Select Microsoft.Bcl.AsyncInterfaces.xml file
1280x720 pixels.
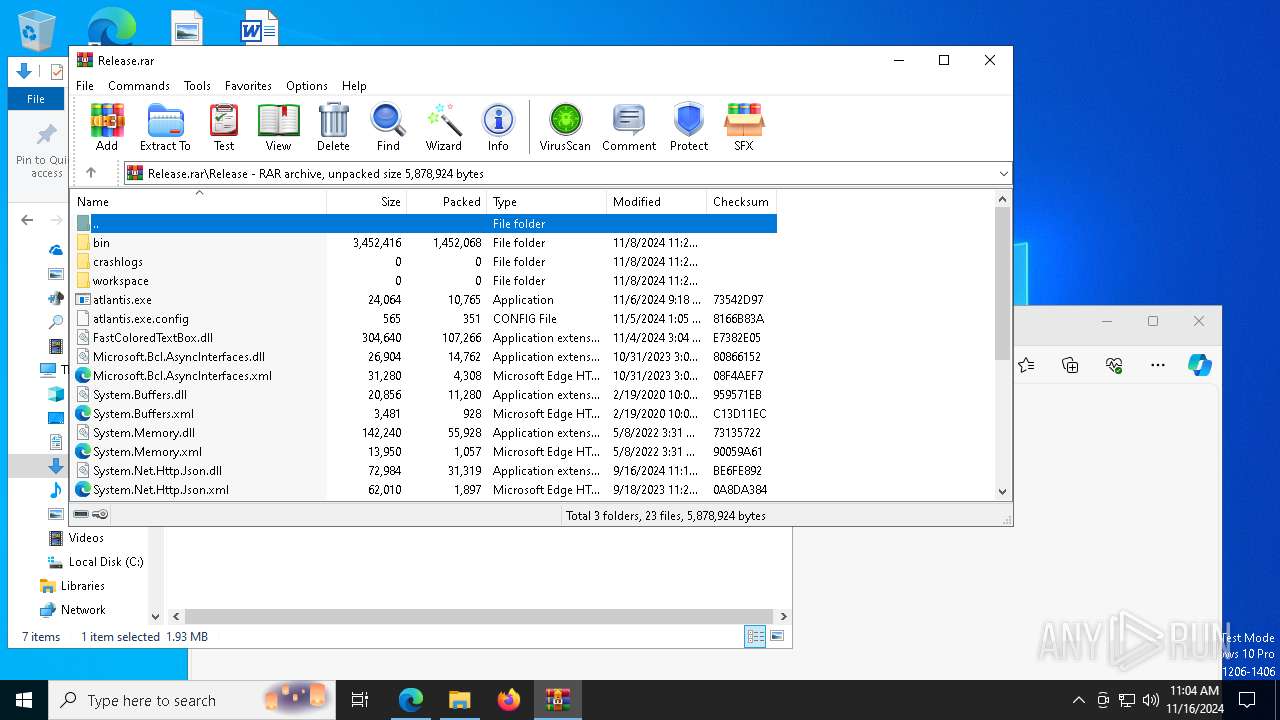(x=425, y=376)
